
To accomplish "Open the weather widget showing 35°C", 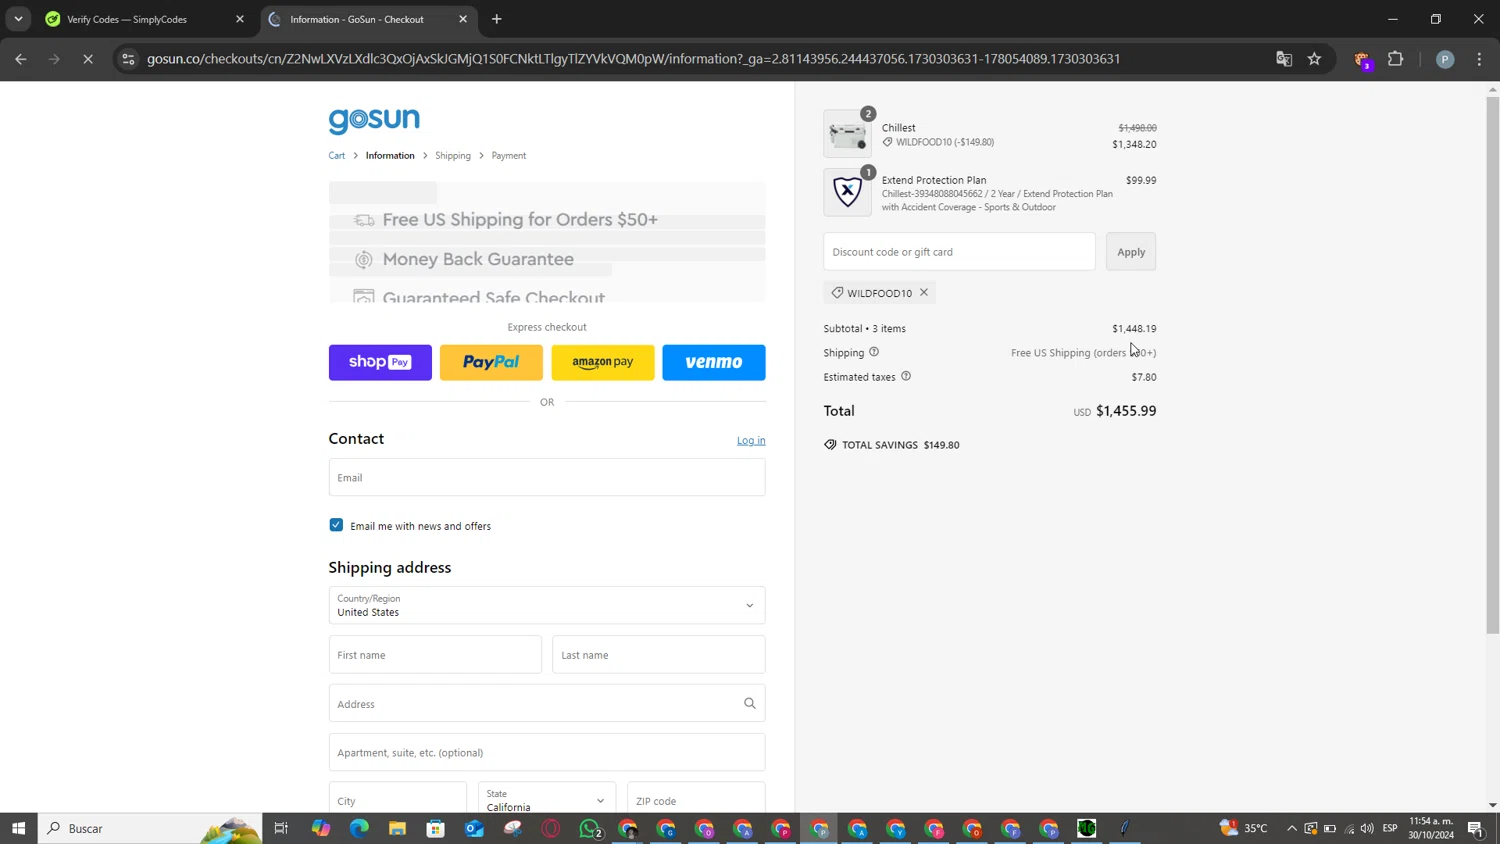I will [1244, 828].
